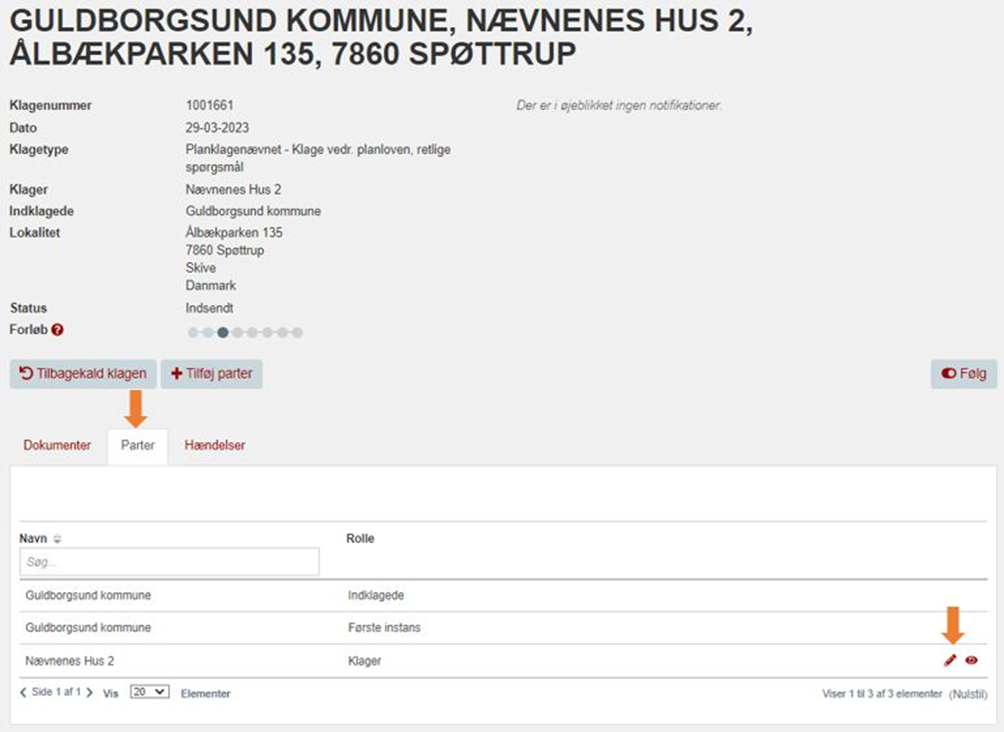Go to previous page with left chevron
The height and width of the screenshot is (732, 1004).
[23, 692]
